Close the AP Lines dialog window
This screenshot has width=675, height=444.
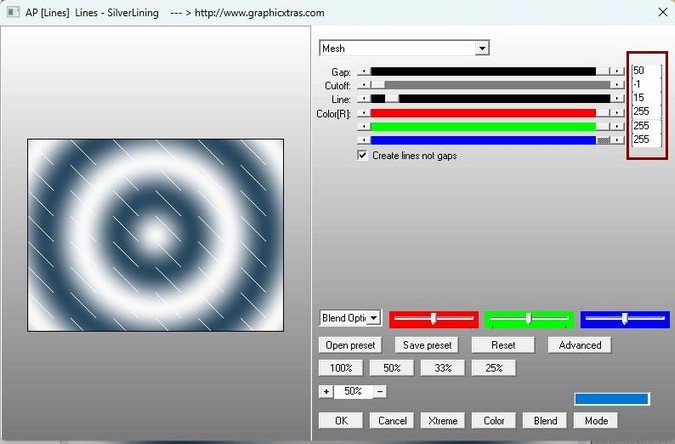[x=661, y=12]
